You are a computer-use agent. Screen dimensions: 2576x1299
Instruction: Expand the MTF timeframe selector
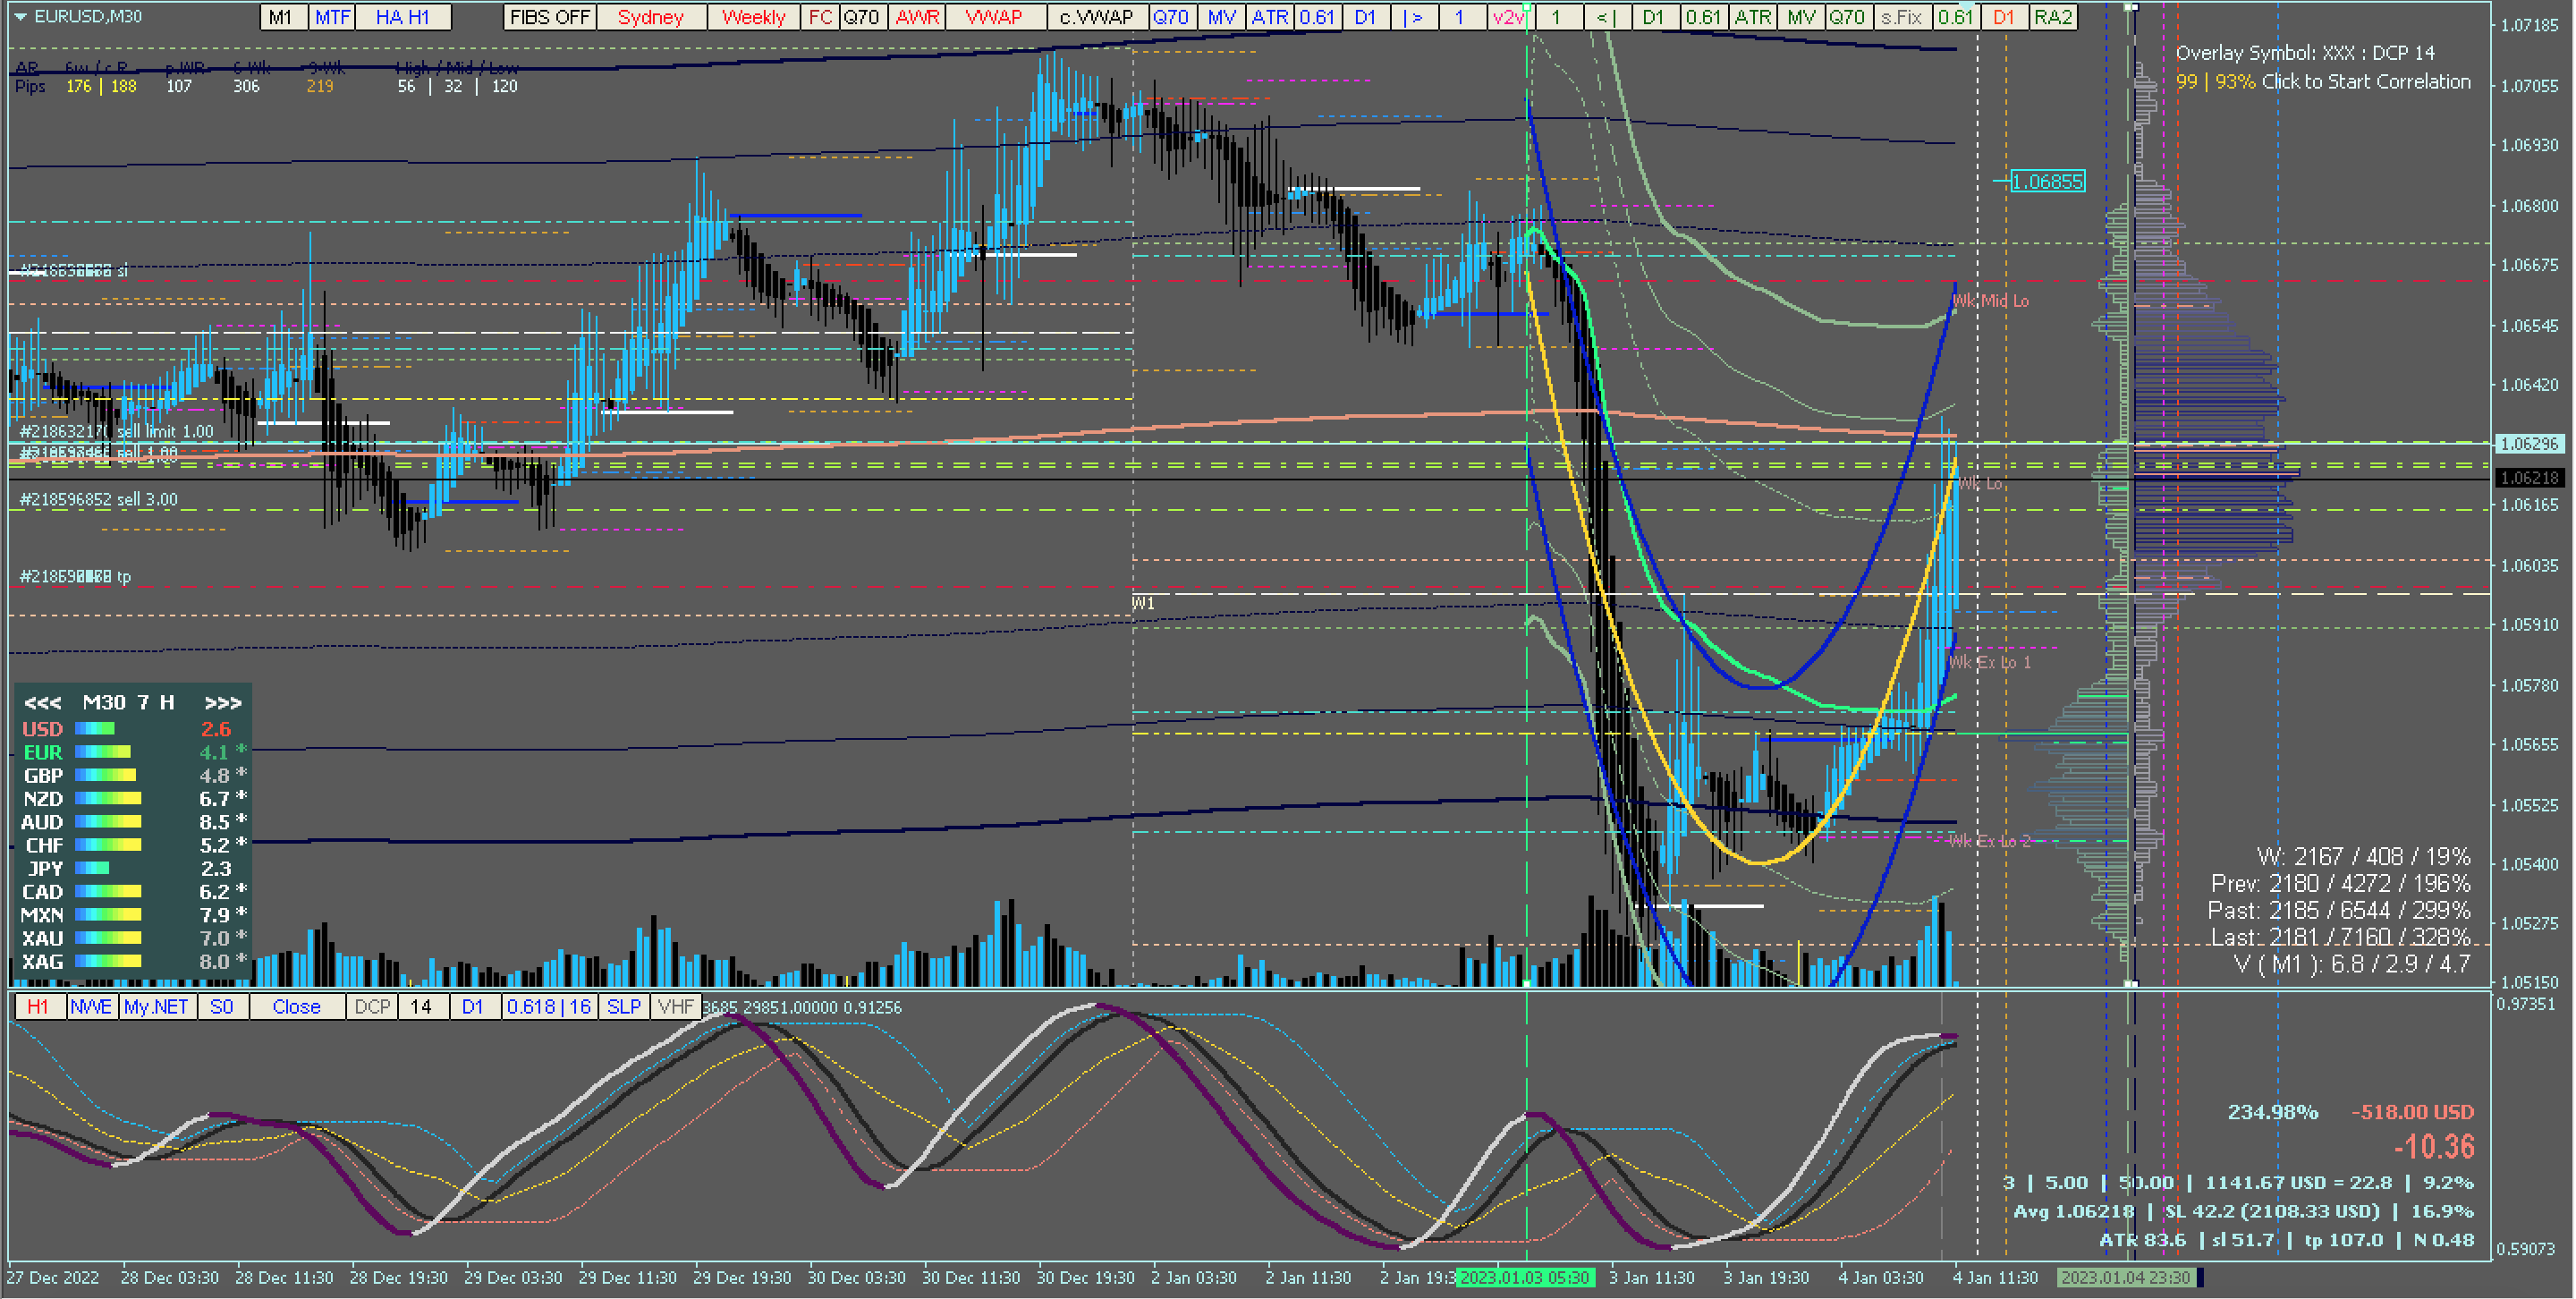332,17
